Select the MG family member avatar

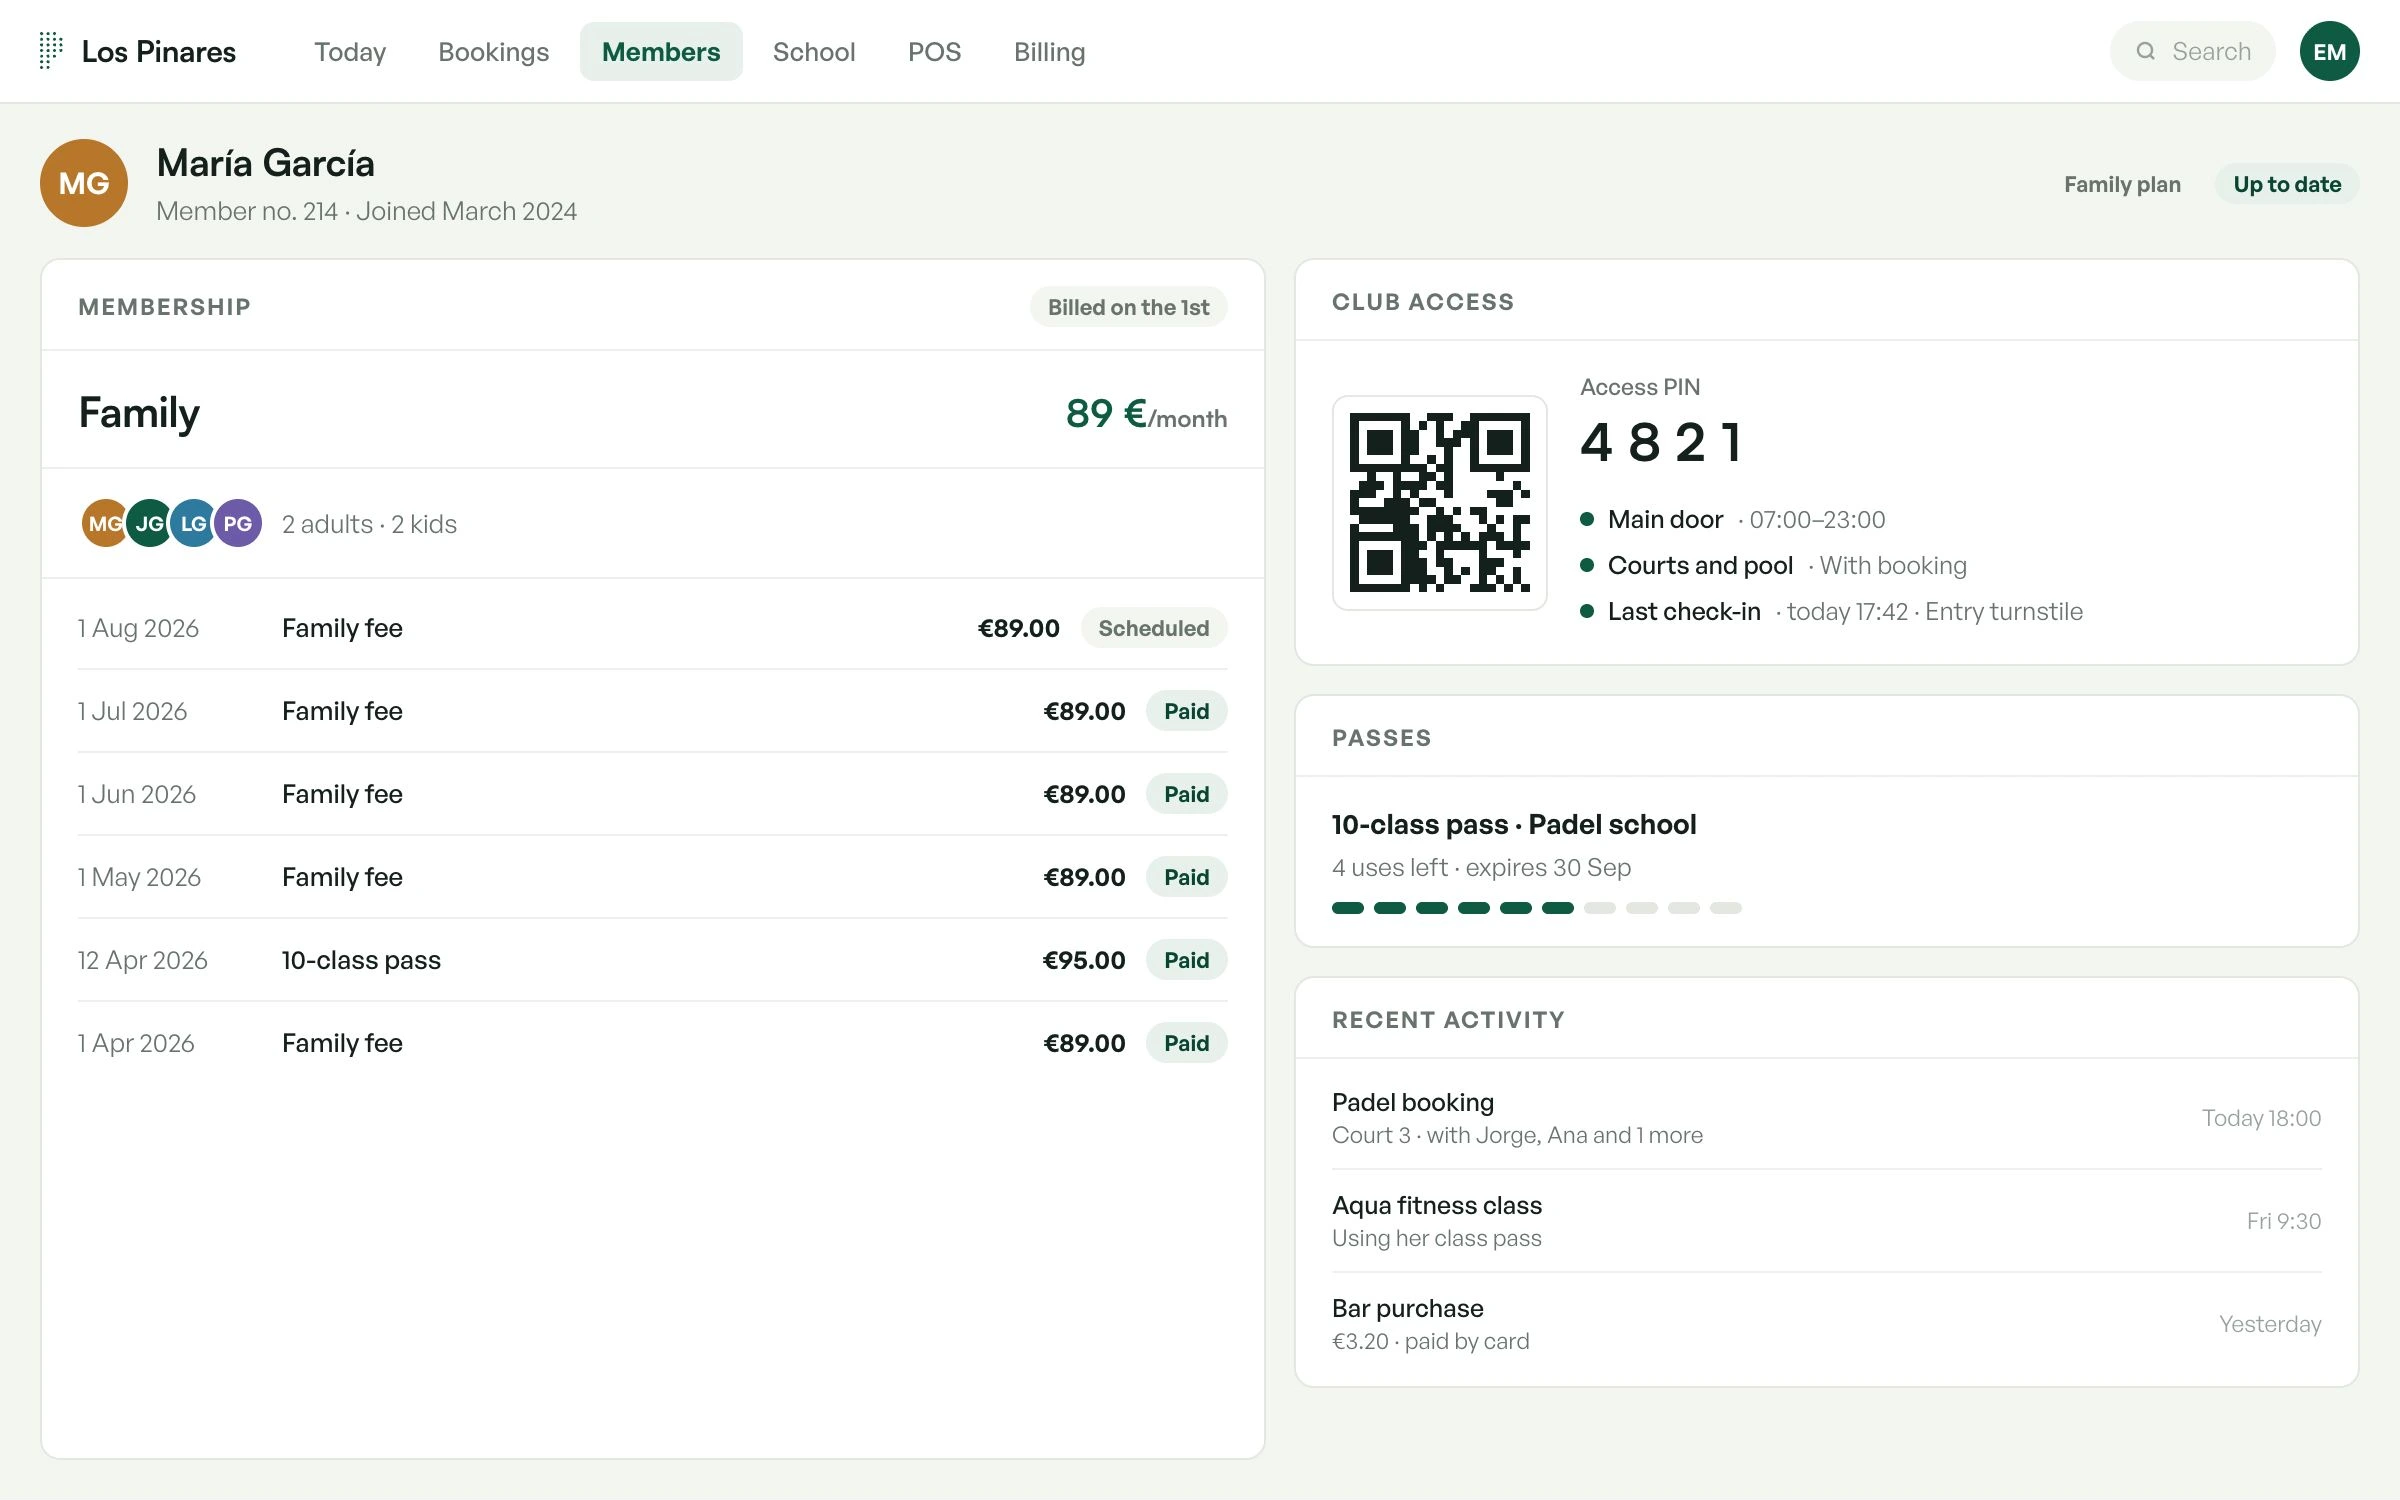(104, 523)
